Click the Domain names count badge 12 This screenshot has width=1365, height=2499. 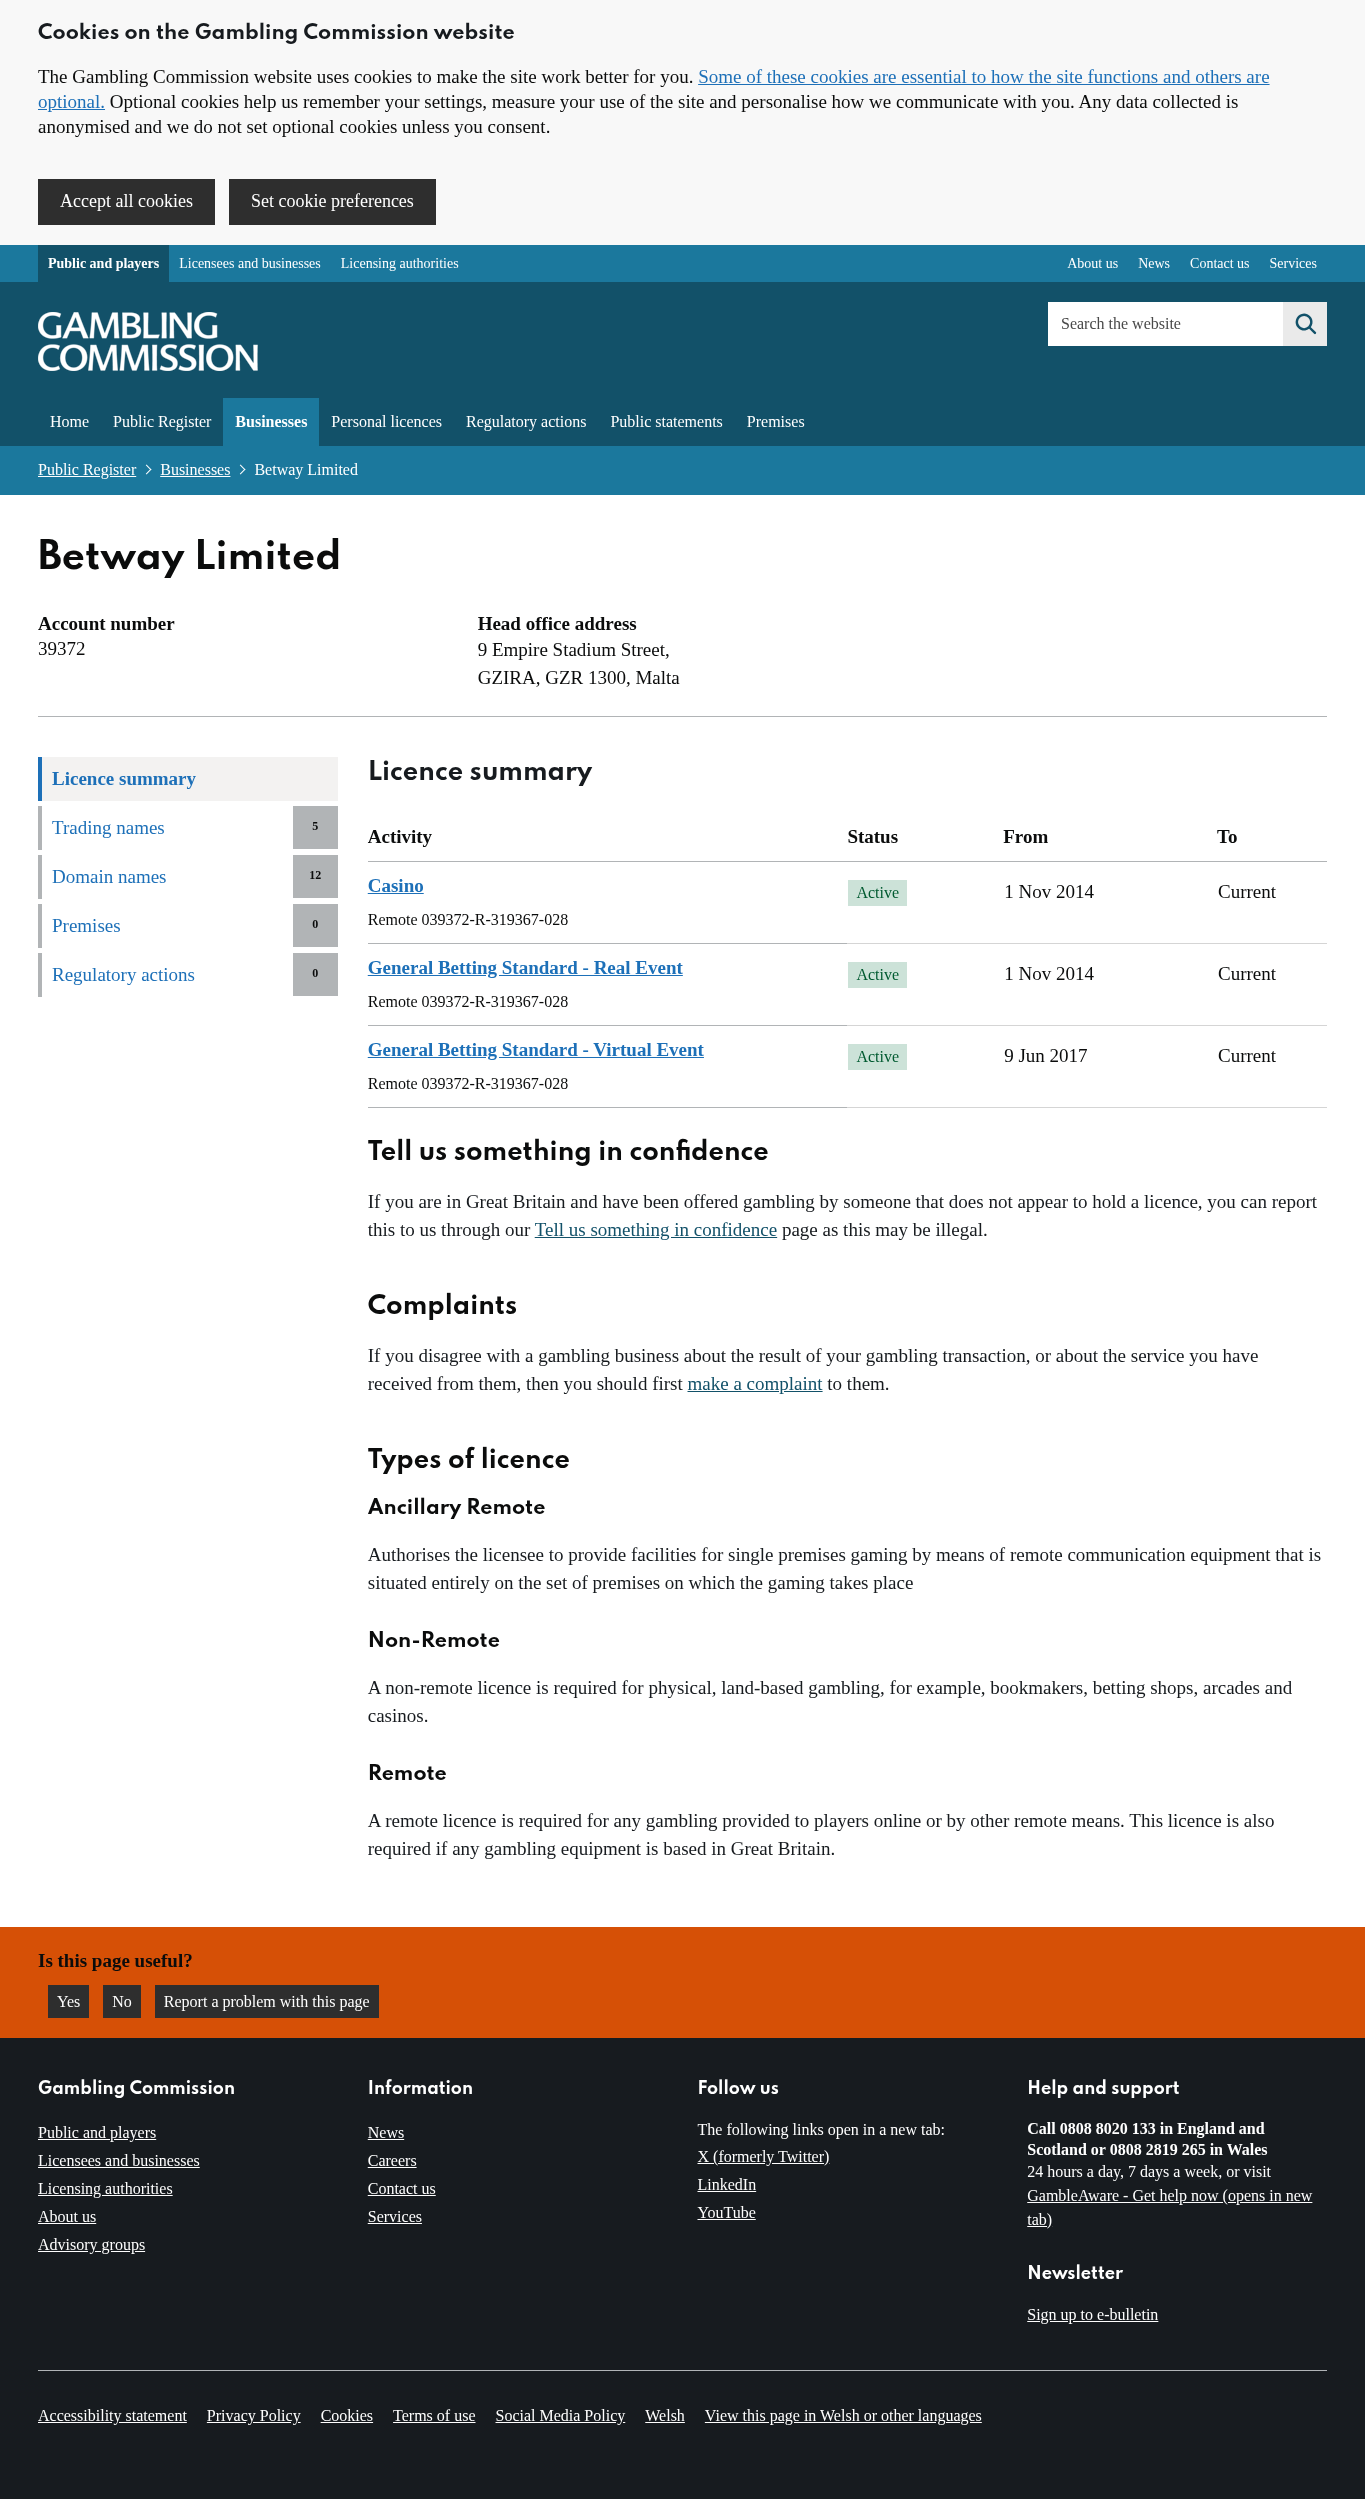pyautogui.click(x=315, y=876)
